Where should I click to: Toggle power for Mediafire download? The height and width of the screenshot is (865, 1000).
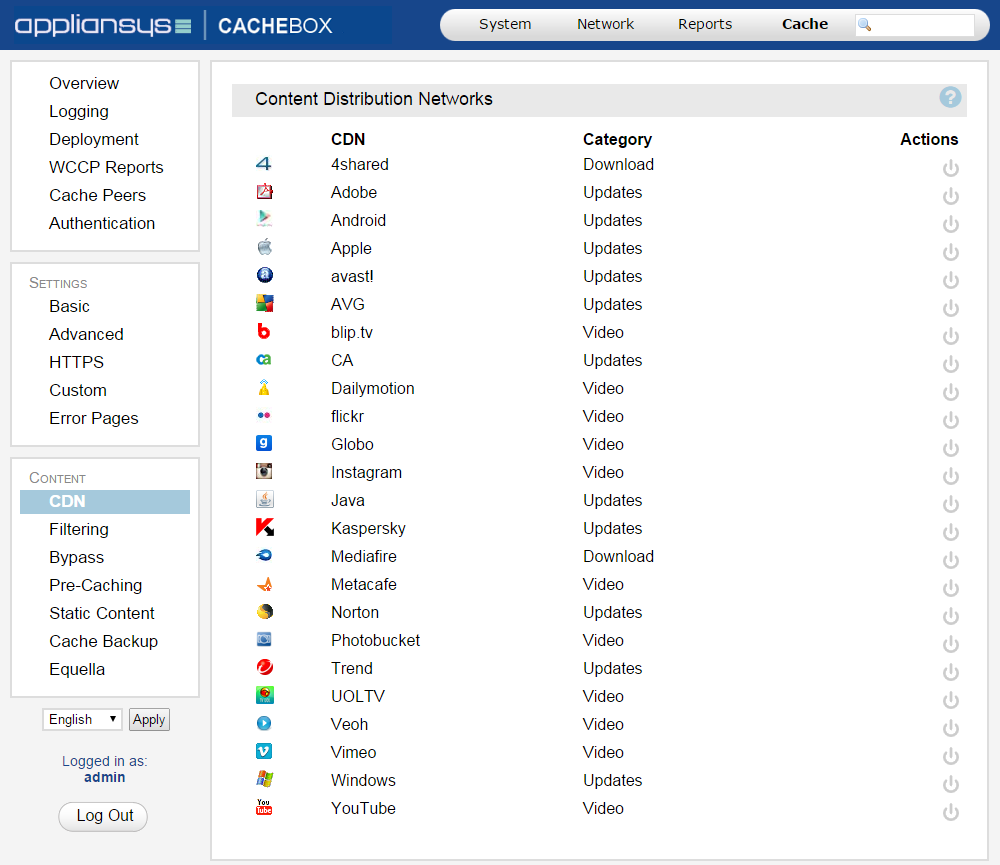[950, 560]
